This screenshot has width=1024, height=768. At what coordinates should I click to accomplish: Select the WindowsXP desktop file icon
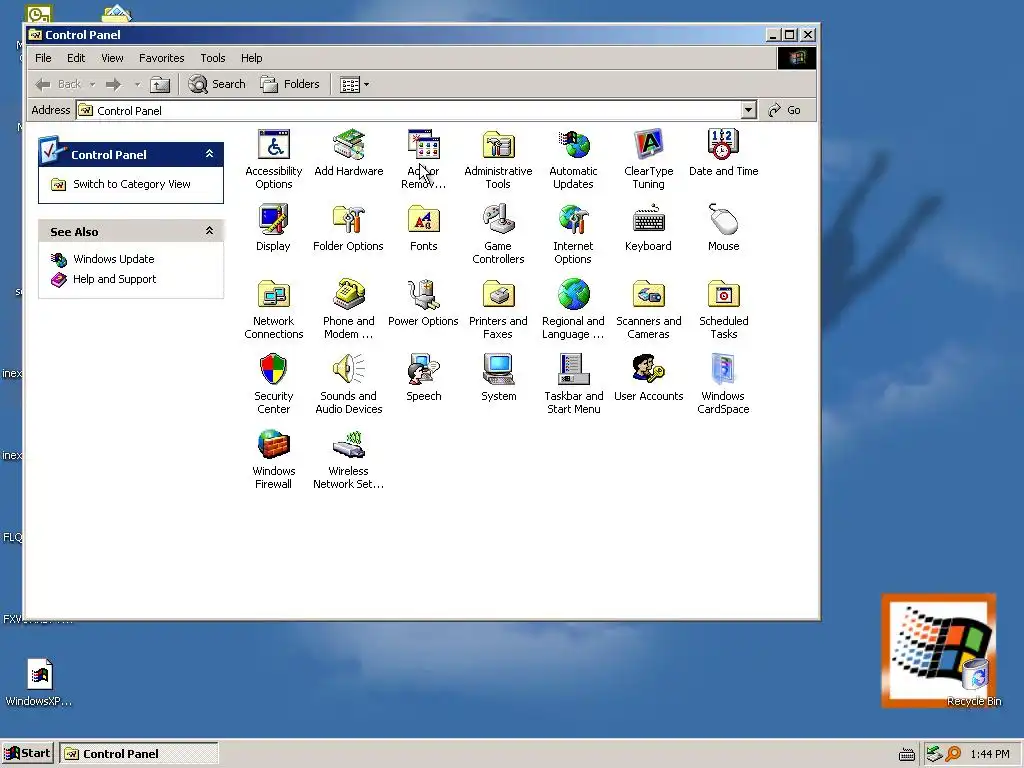point(39,682)
